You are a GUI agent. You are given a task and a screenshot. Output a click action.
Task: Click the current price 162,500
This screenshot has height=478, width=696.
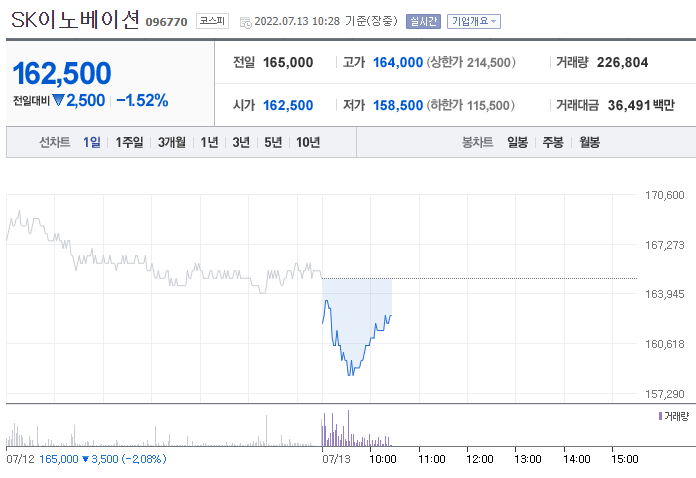click(62, 73)
